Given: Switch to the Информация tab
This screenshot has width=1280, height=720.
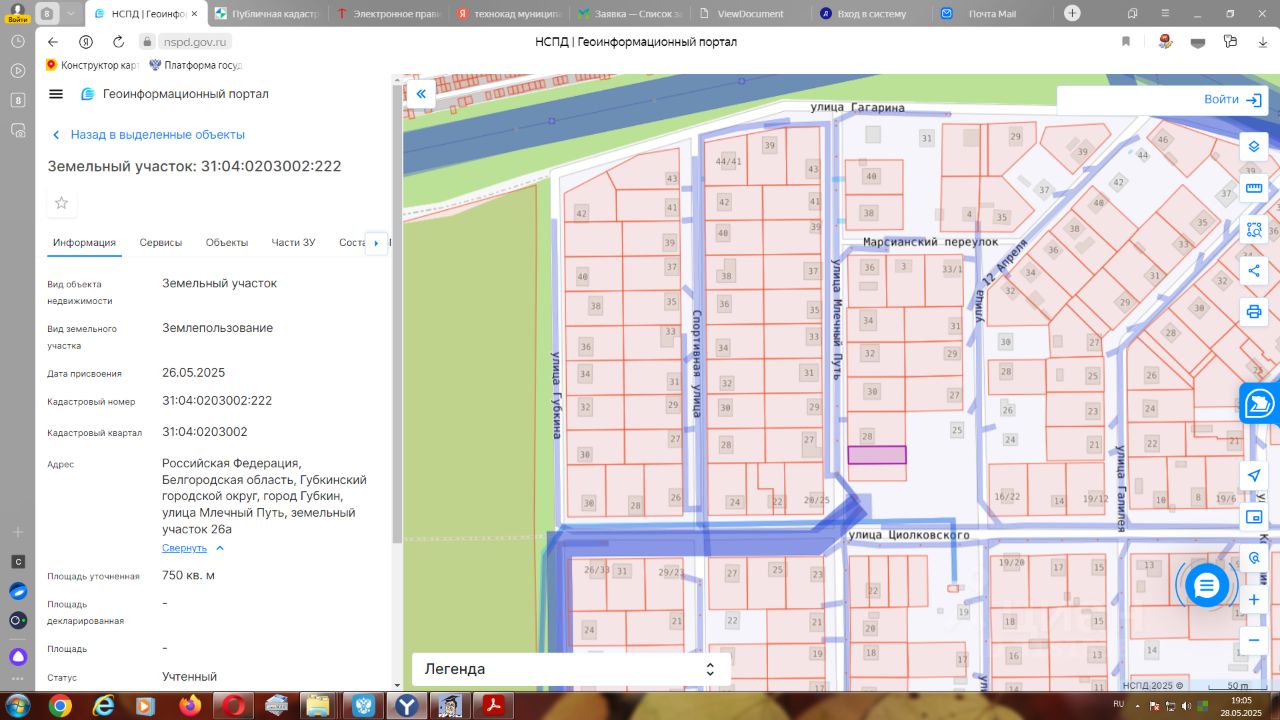Looking at the screenshot, I should click(x=84, y=243).
